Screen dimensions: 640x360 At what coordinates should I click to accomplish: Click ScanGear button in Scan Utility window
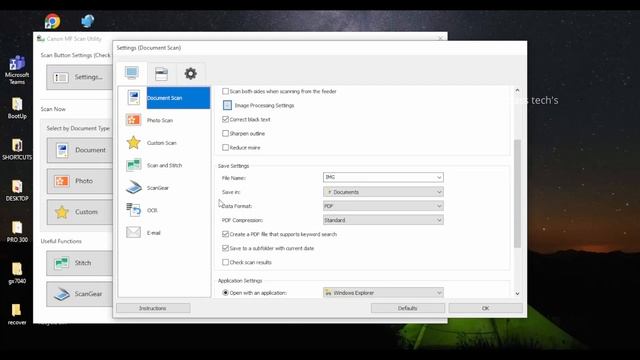[x=80, y=294]
